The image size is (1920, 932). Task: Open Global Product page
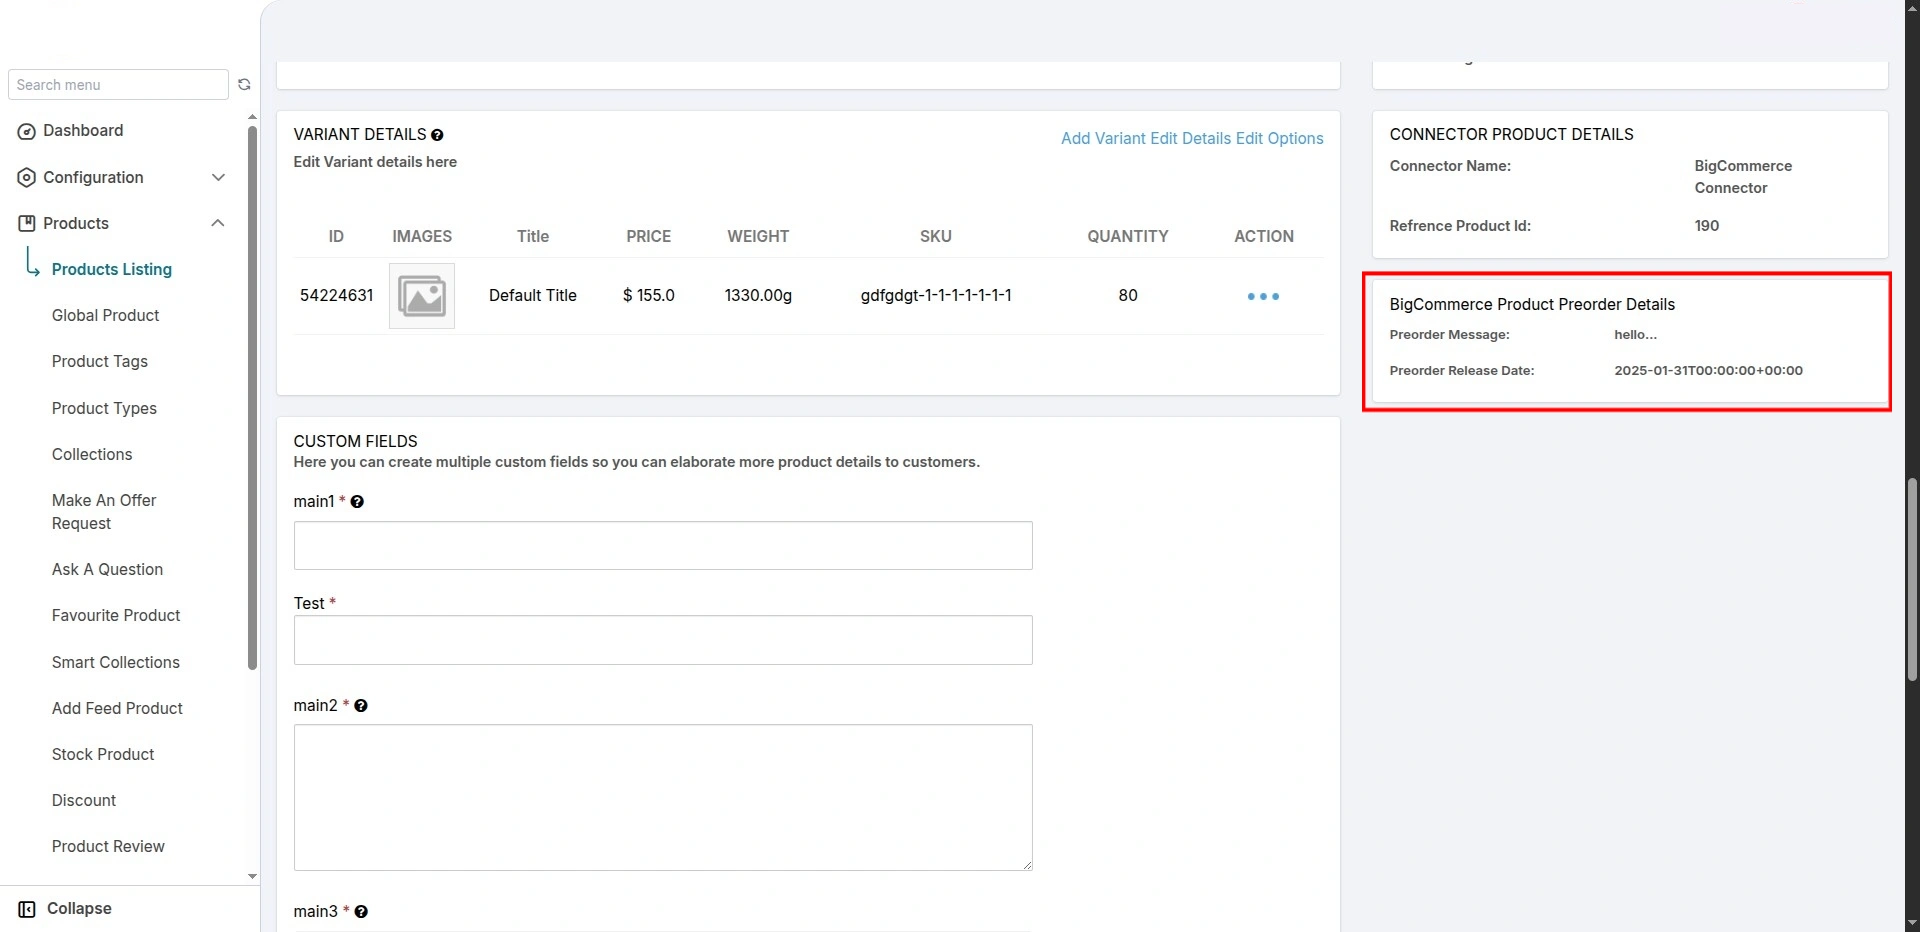click(x=105, y=316)
